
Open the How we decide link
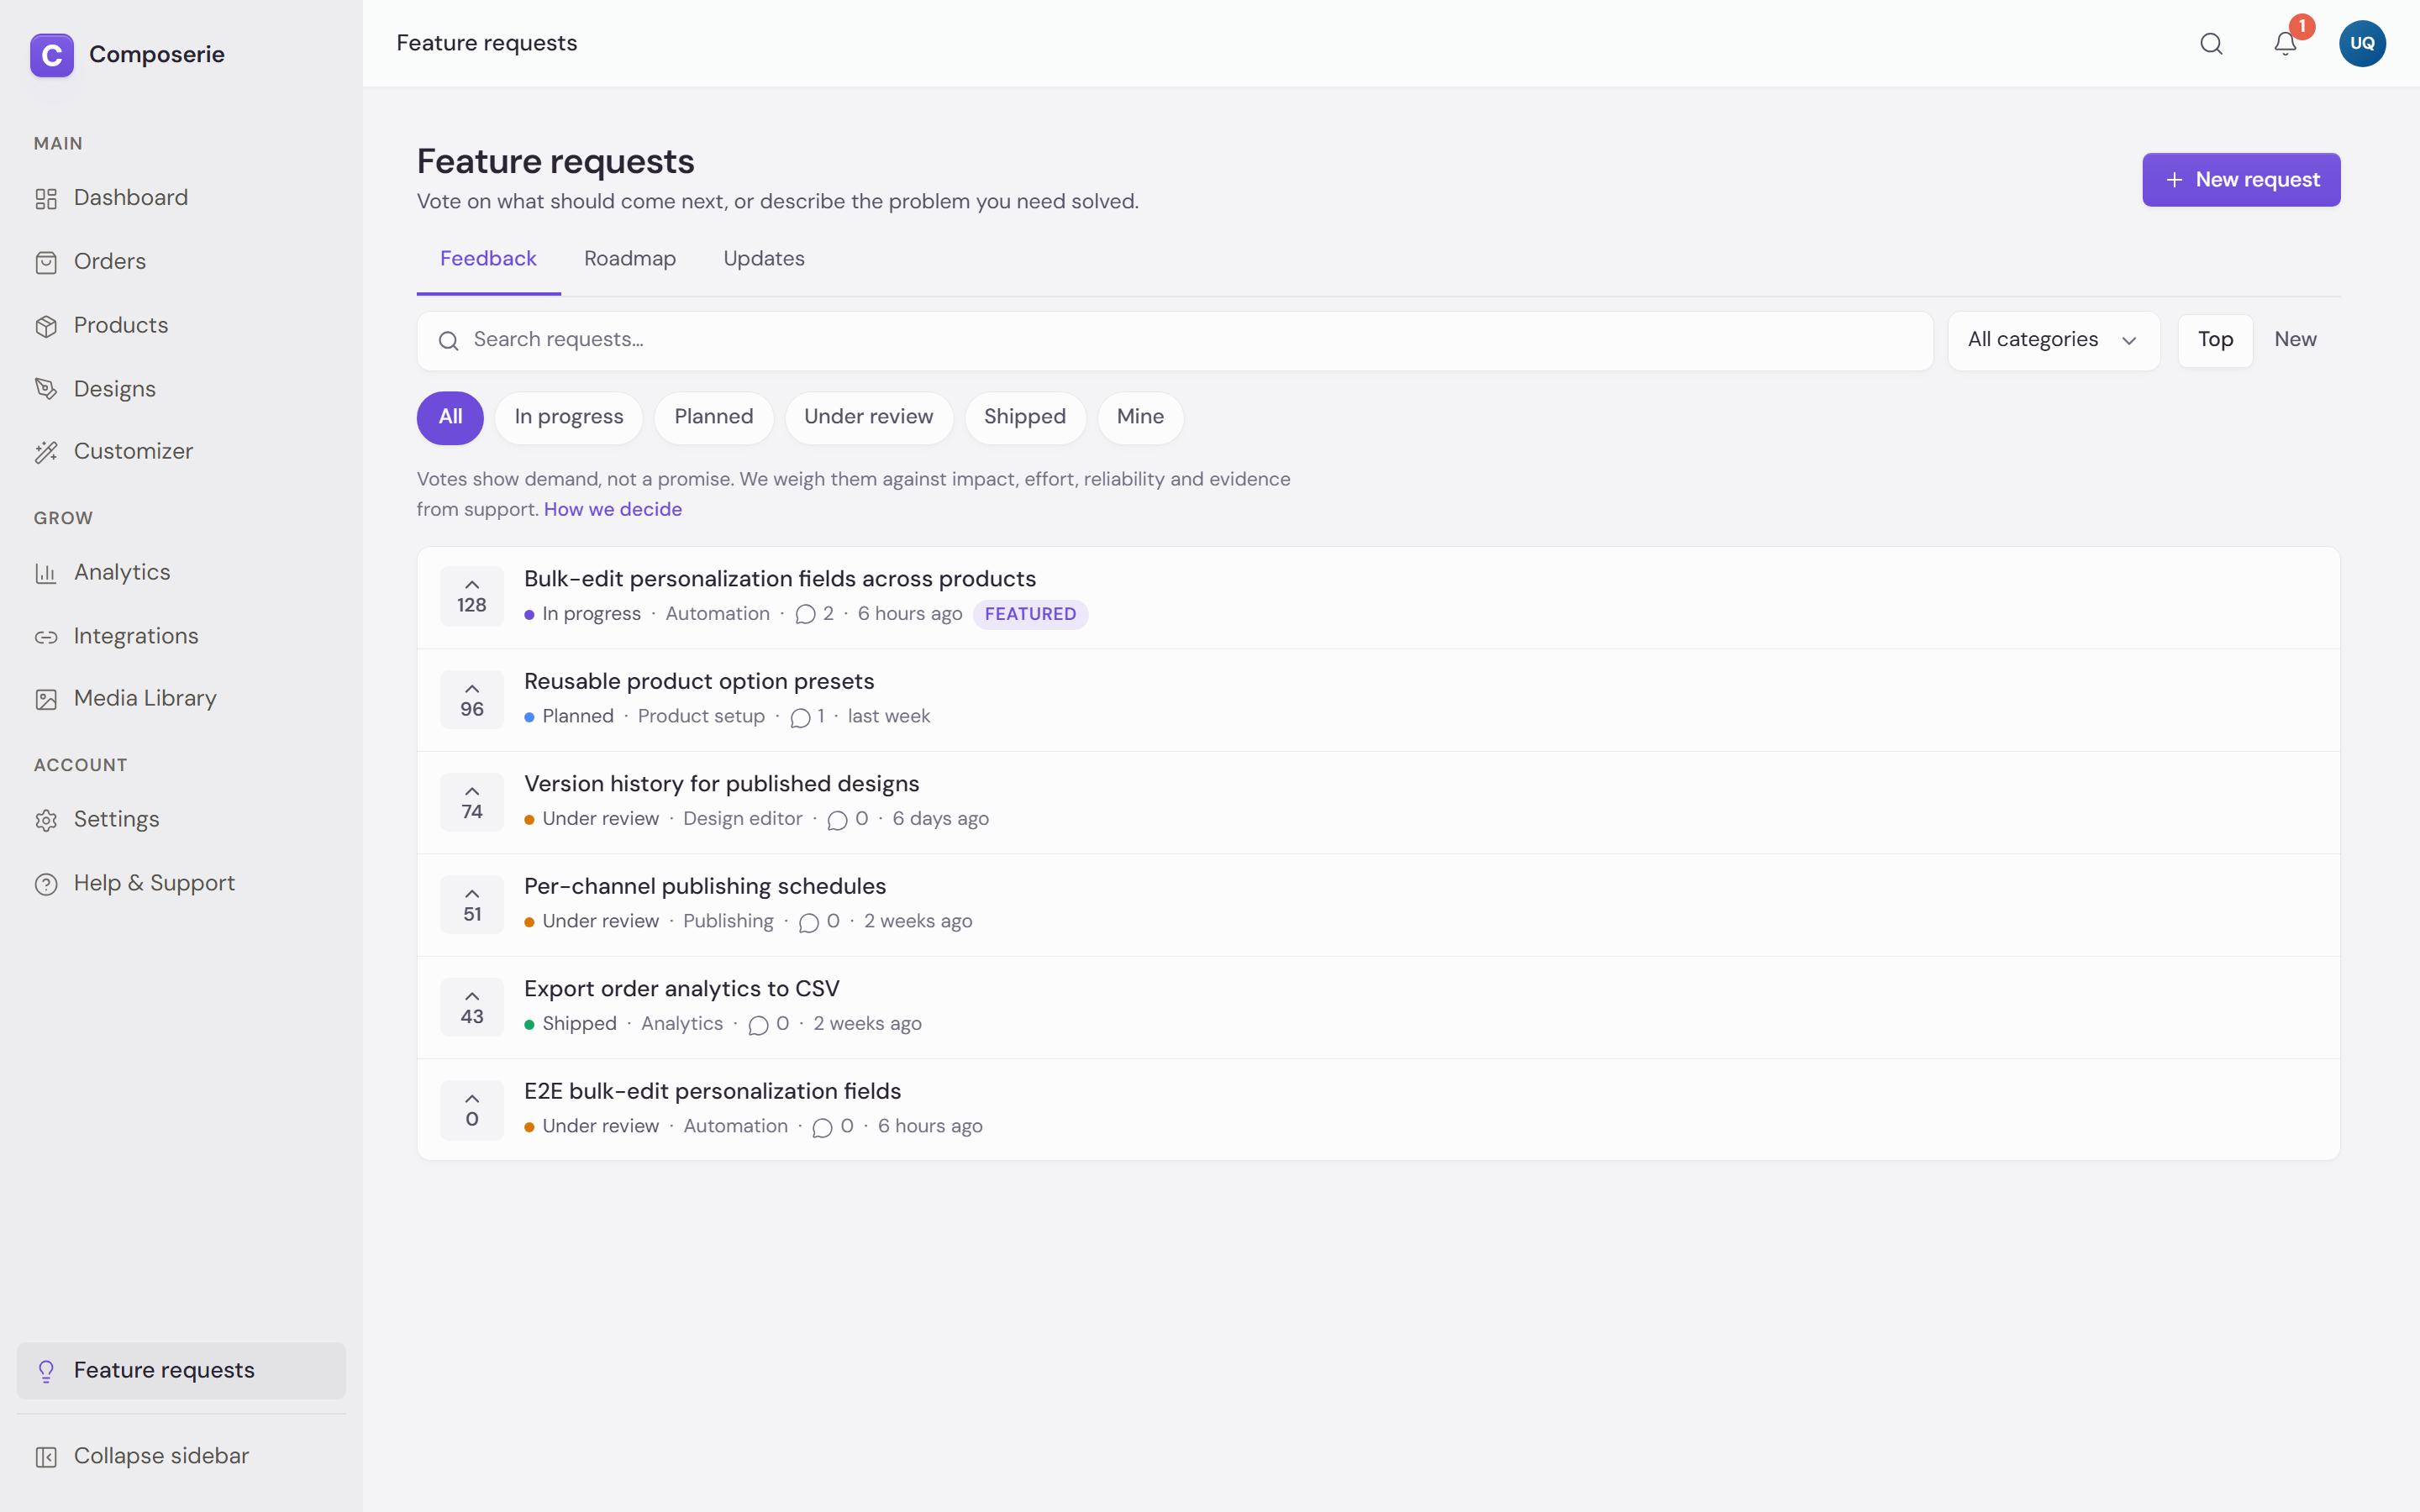coord(613,509)
